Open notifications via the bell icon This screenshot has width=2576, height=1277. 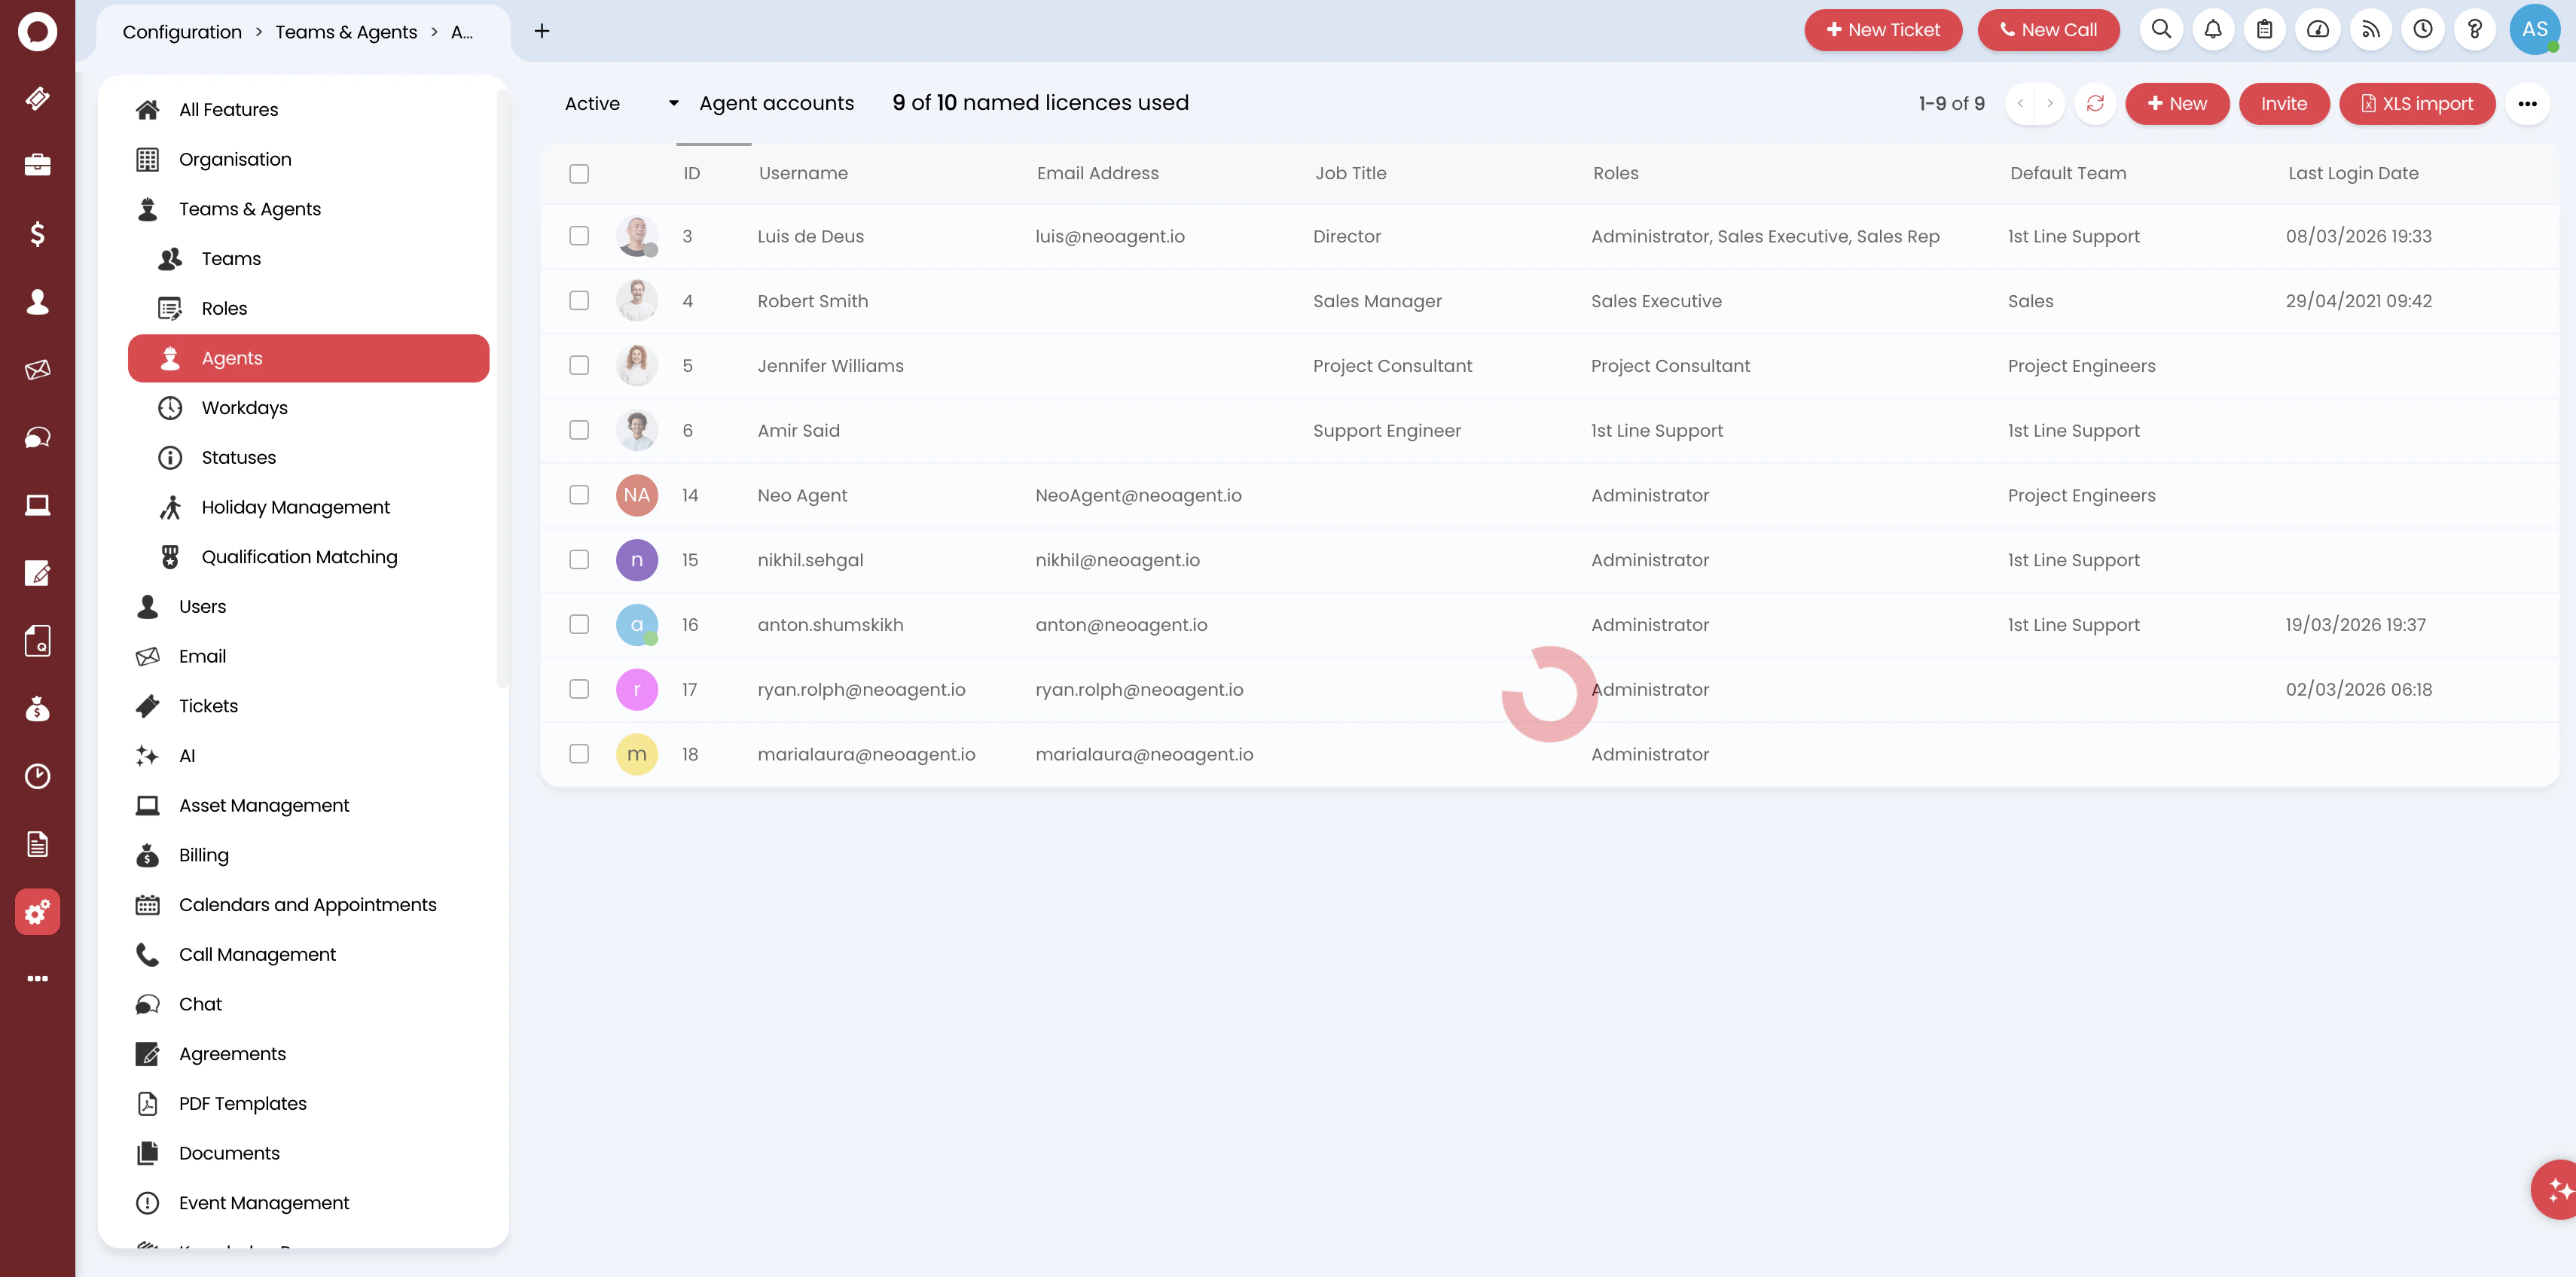tap(2213, 30)
